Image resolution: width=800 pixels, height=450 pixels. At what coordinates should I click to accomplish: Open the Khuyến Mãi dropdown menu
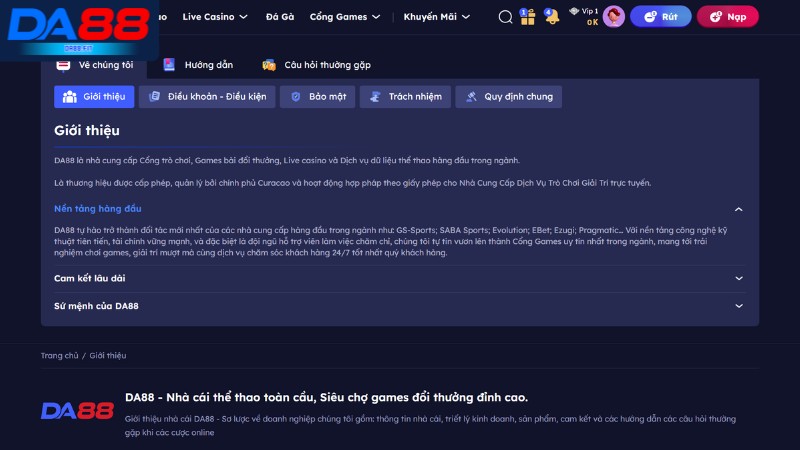click(437, 17)
